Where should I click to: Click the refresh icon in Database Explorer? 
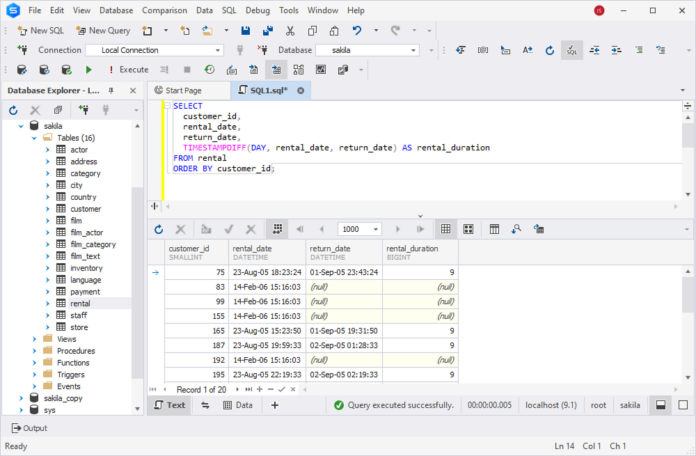[x=14, y=110]
